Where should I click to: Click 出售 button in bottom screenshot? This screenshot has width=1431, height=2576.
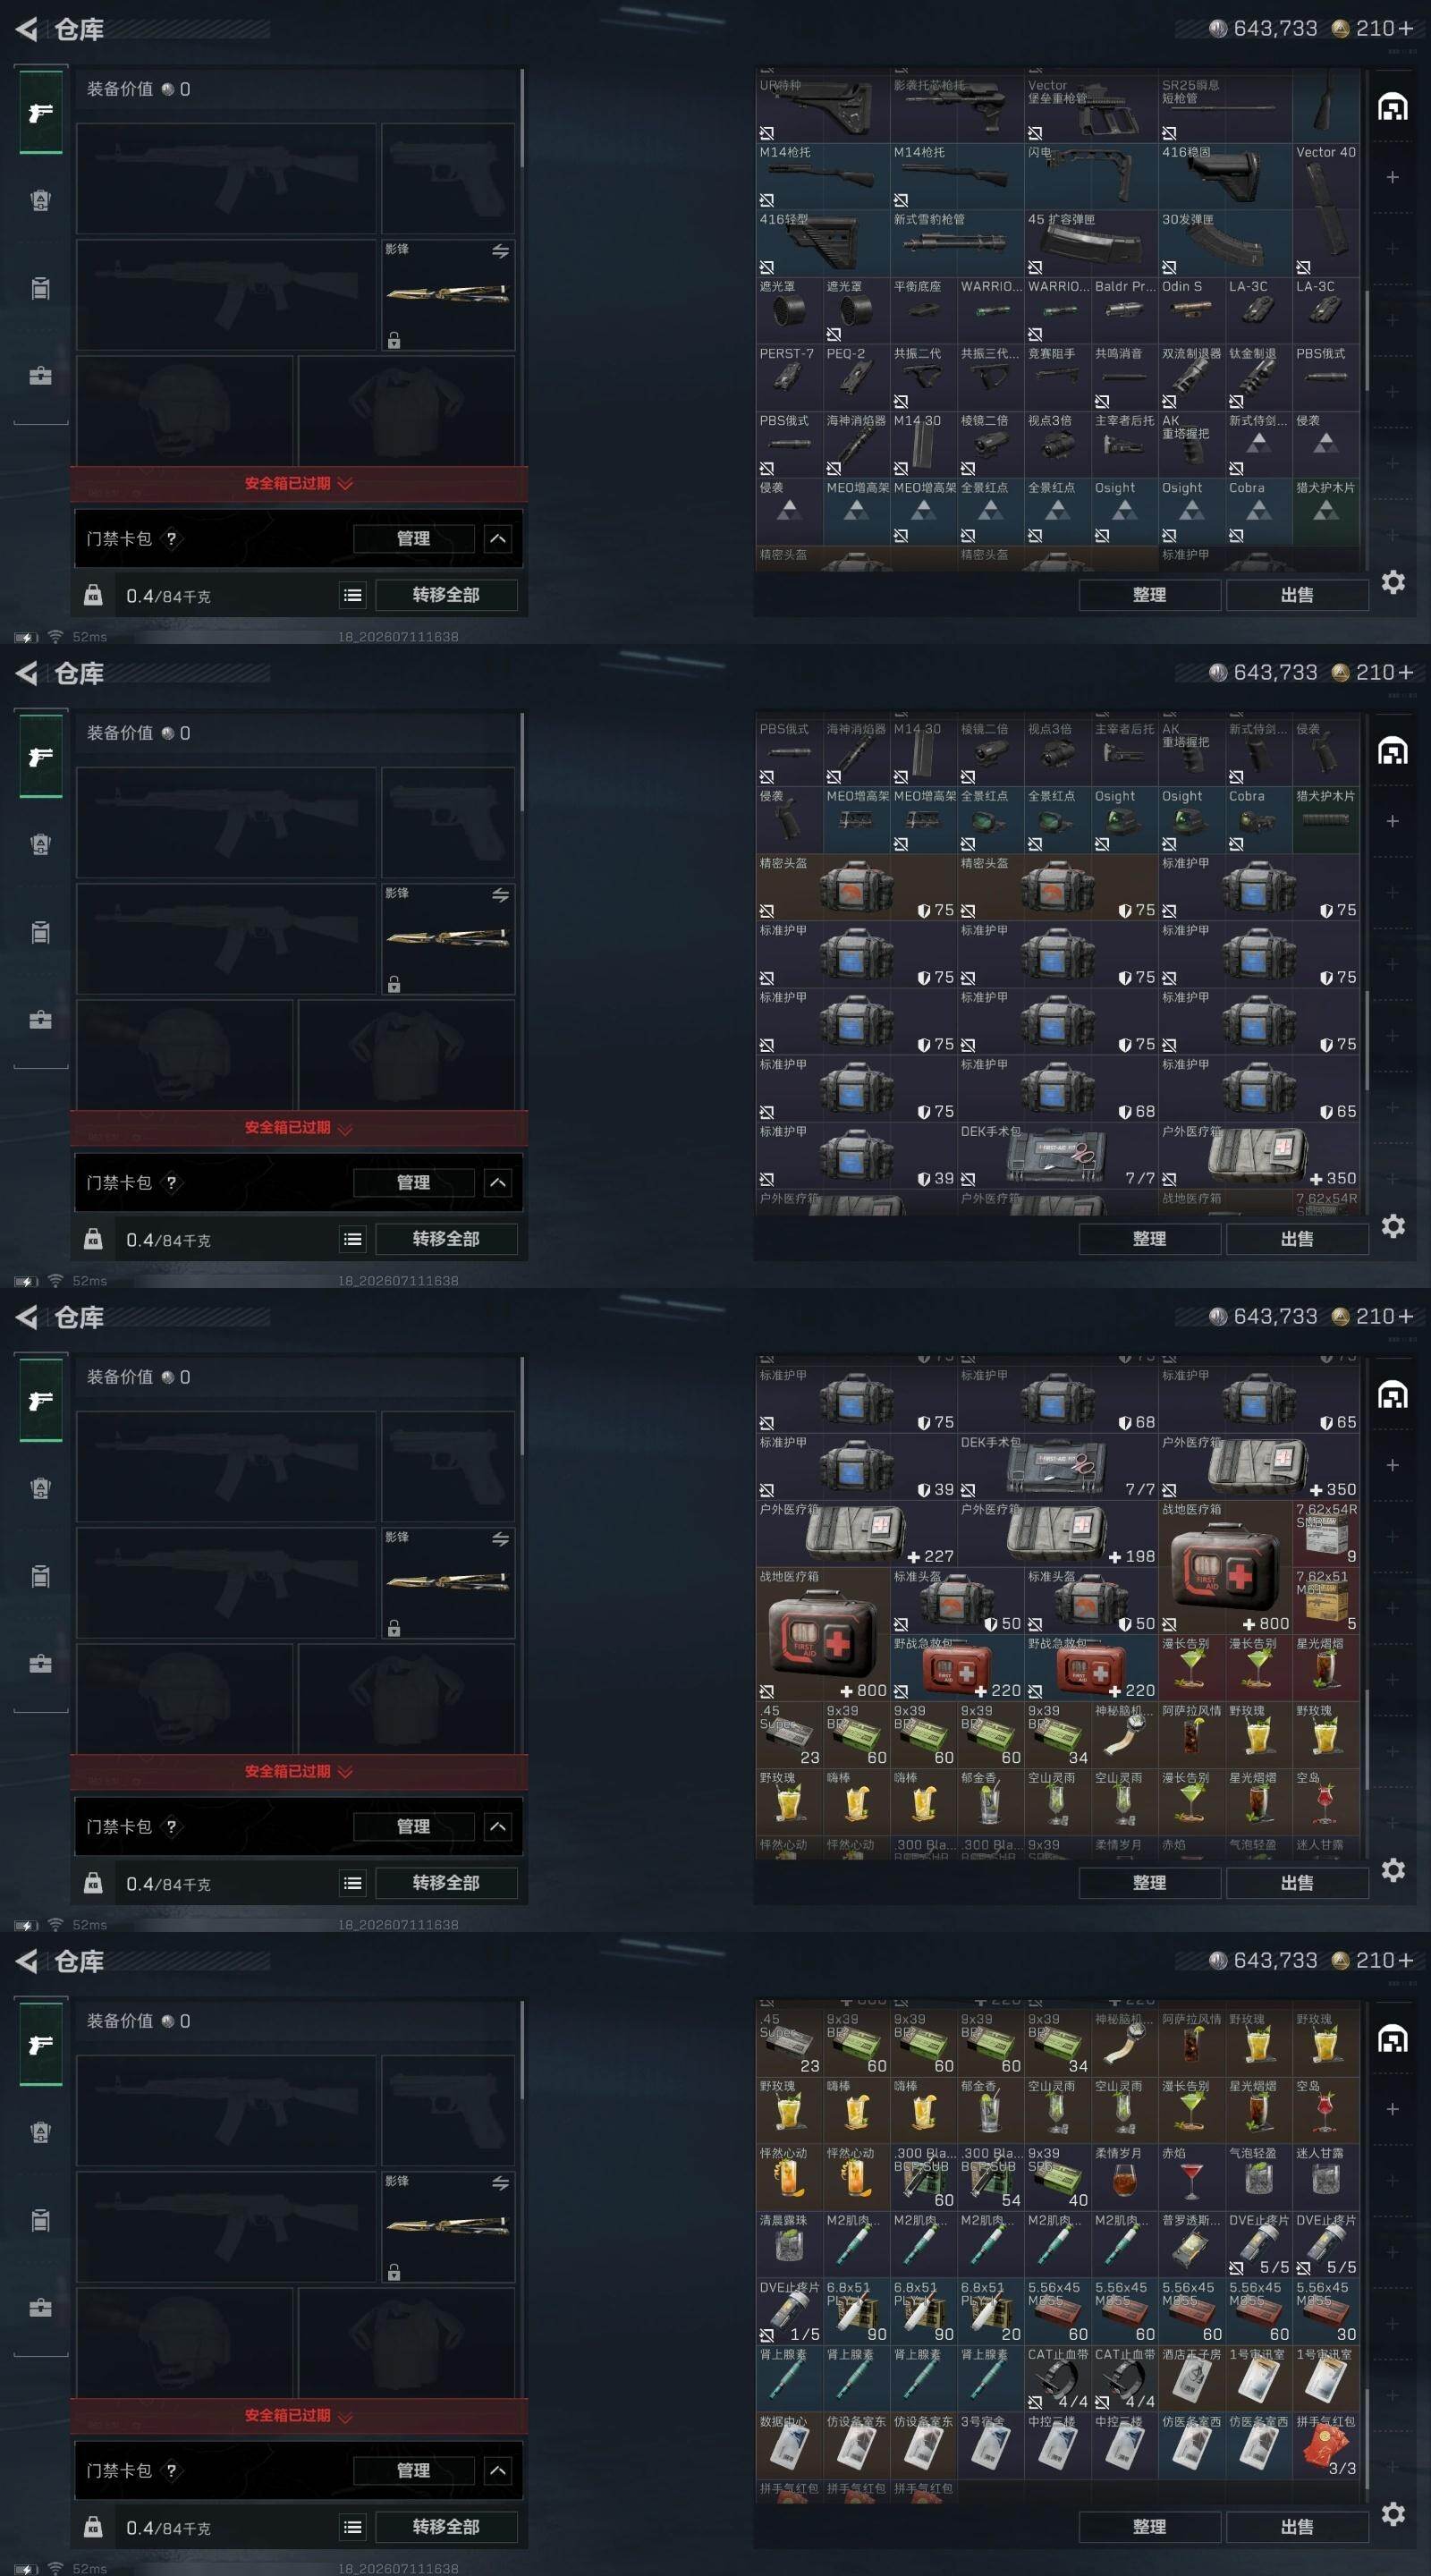click(x=1297, y=2527)
